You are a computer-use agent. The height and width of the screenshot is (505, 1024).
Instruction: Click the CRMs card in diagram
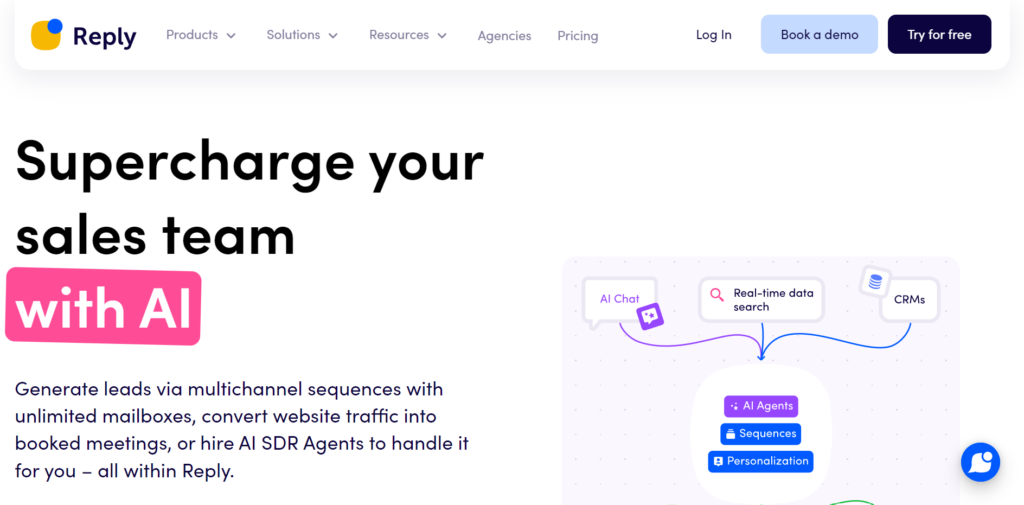(909, 300)
